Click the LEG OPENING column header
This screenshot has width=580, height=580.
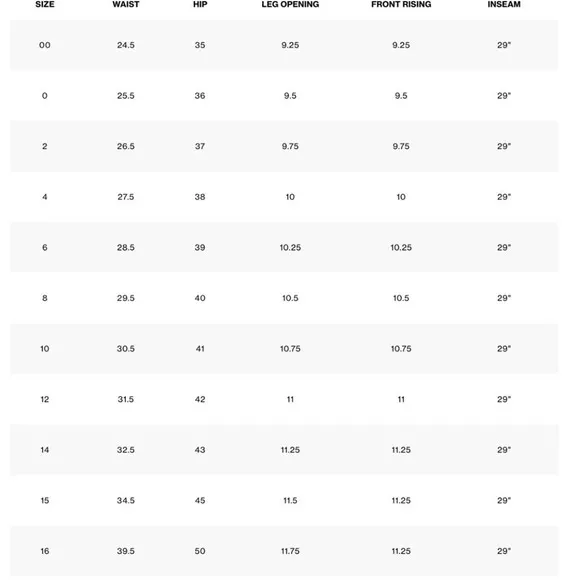(x=290, y=4)
